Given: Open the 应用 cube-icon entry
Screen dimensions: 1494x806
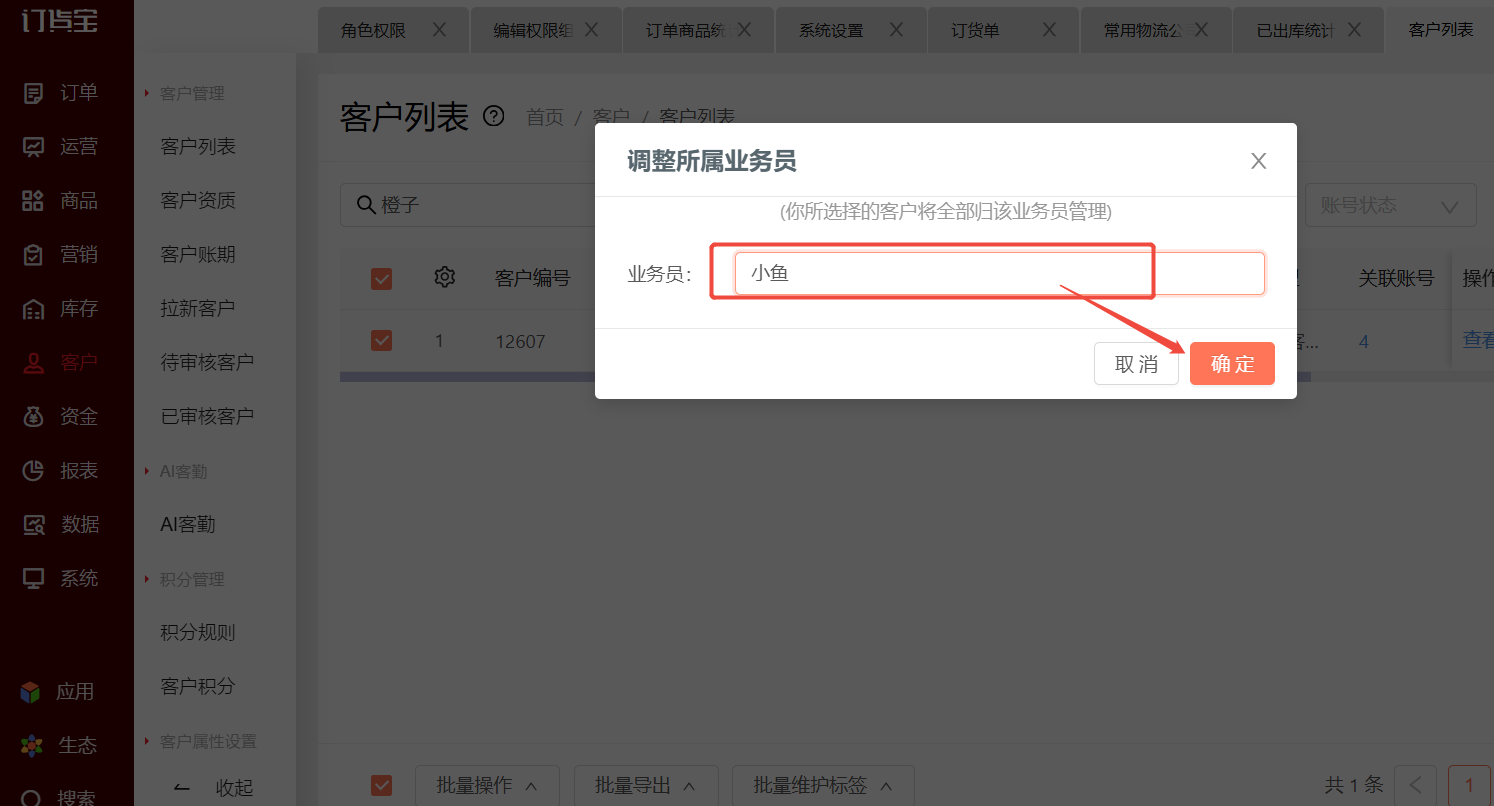Looking at the screenshot, I should point(58,692).
